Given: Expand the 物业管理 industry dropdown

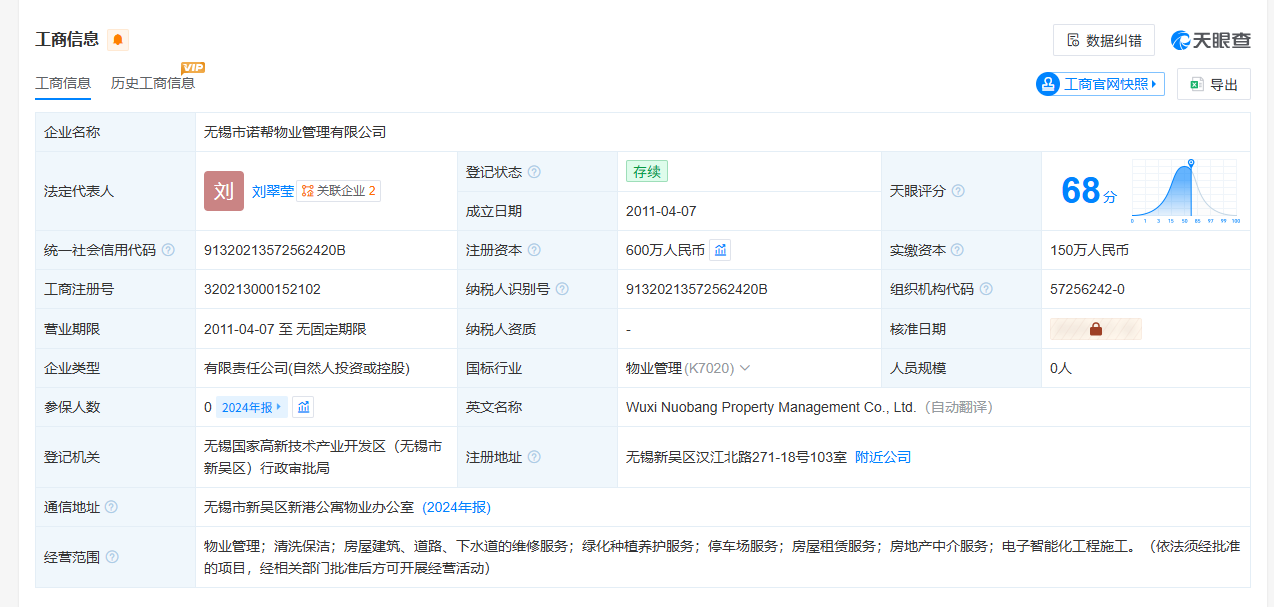Looking at the screenshot, I should click(x=744, y=368).
